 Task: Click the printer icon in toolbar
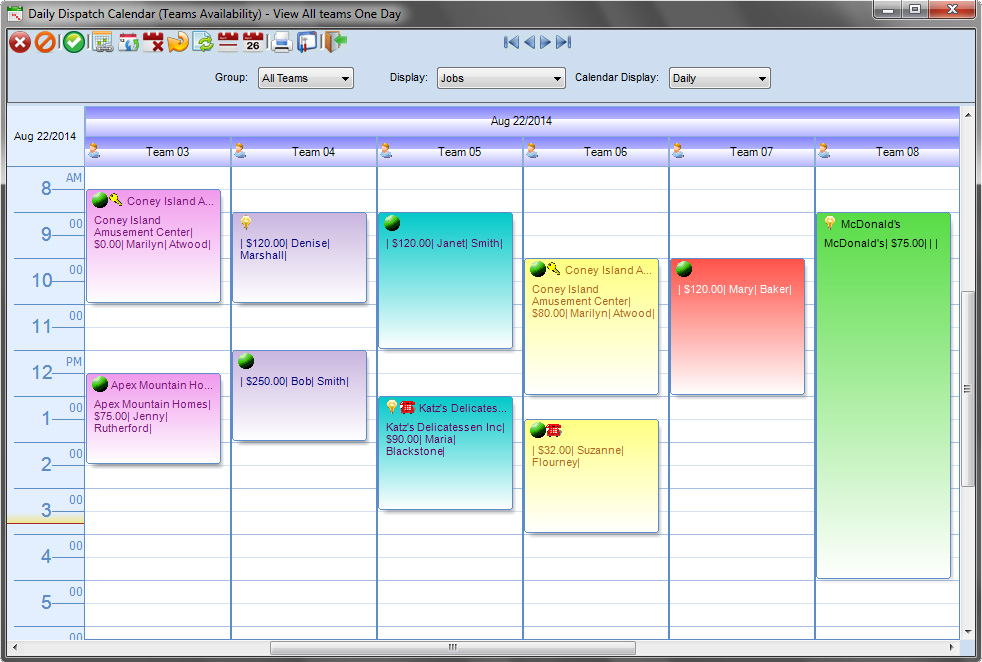click(x=281, y=43)
